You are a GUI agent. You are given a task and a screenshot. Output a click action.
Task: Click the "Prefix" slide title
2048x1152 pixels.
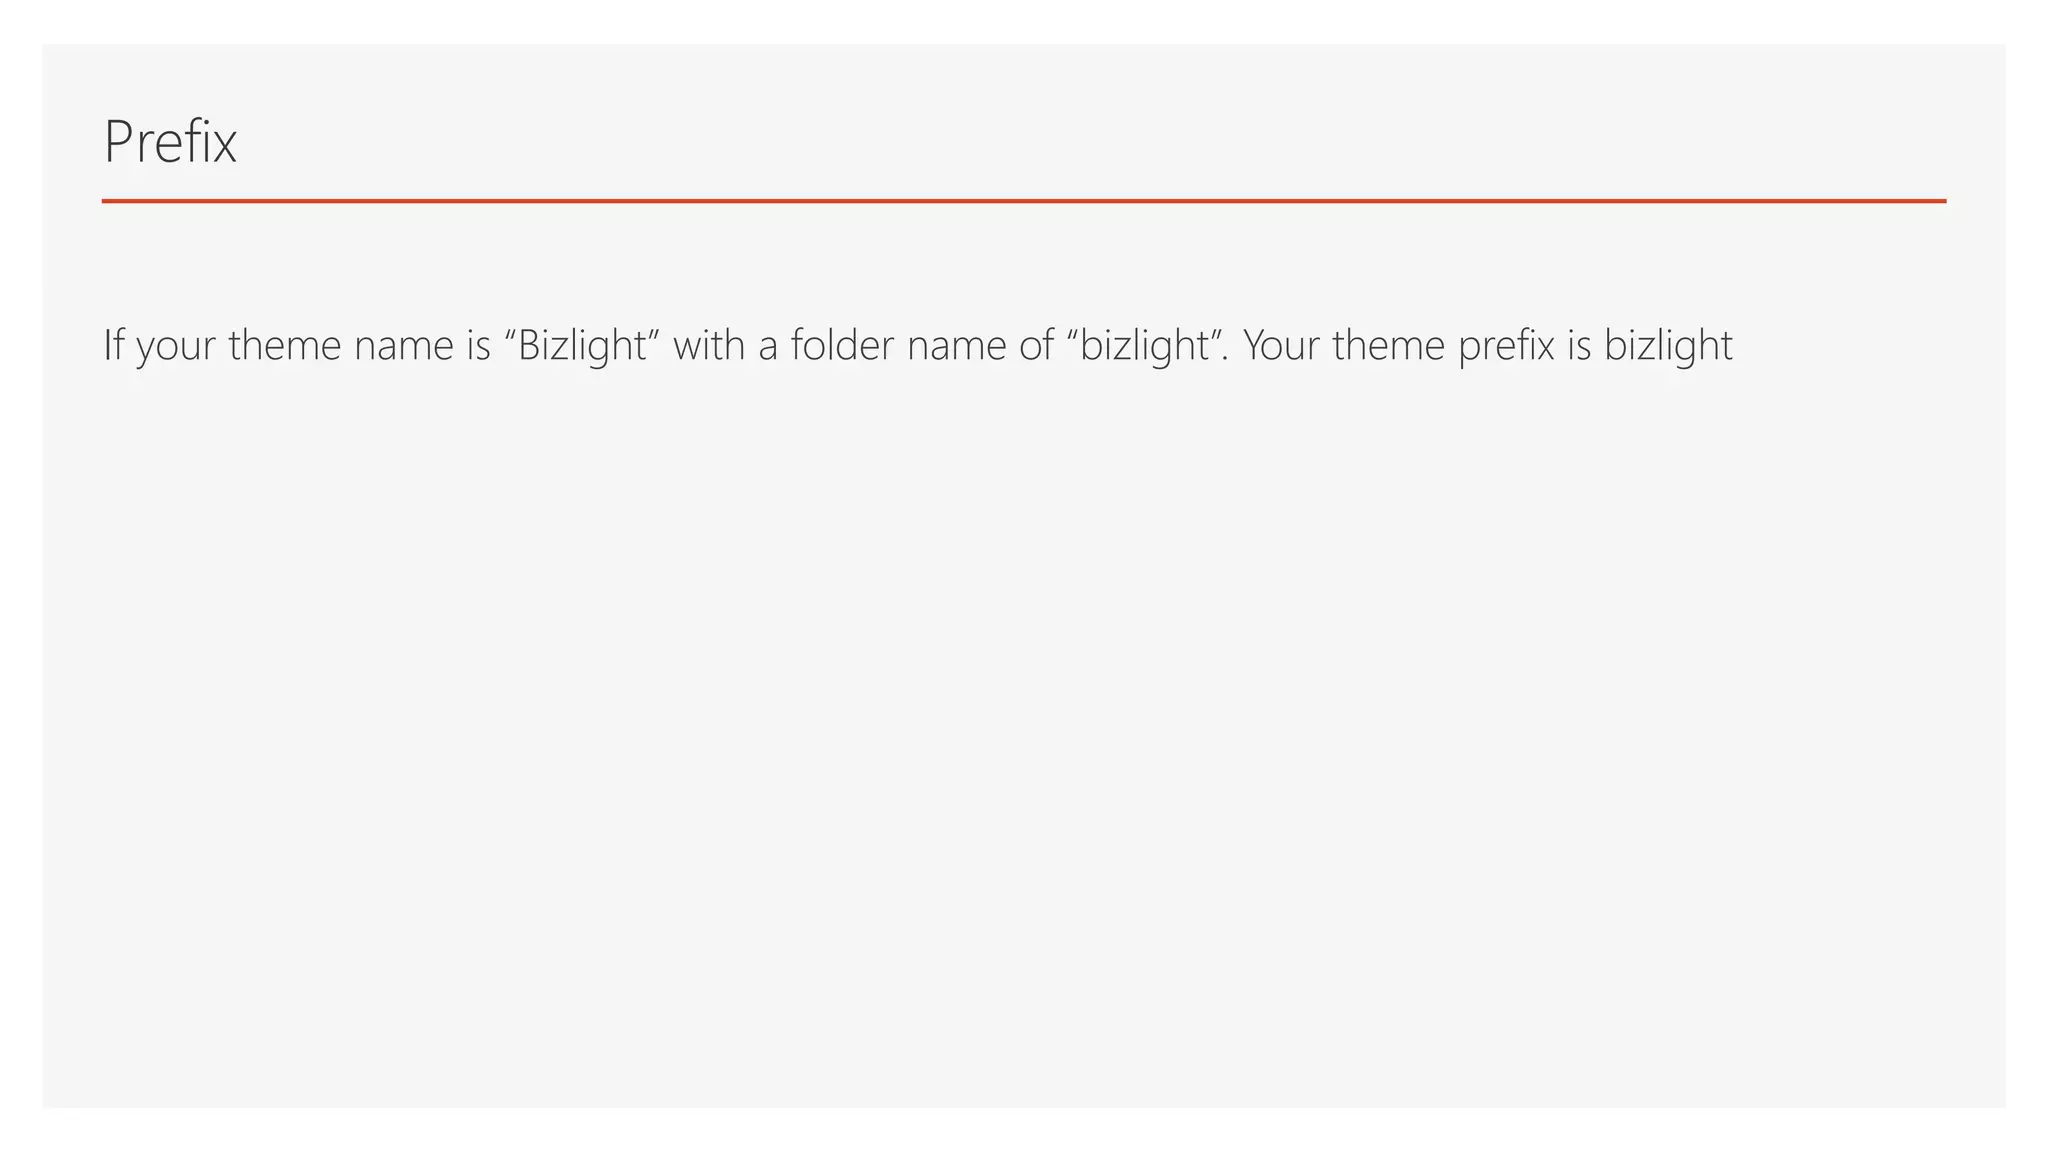[x=170, y=142]
